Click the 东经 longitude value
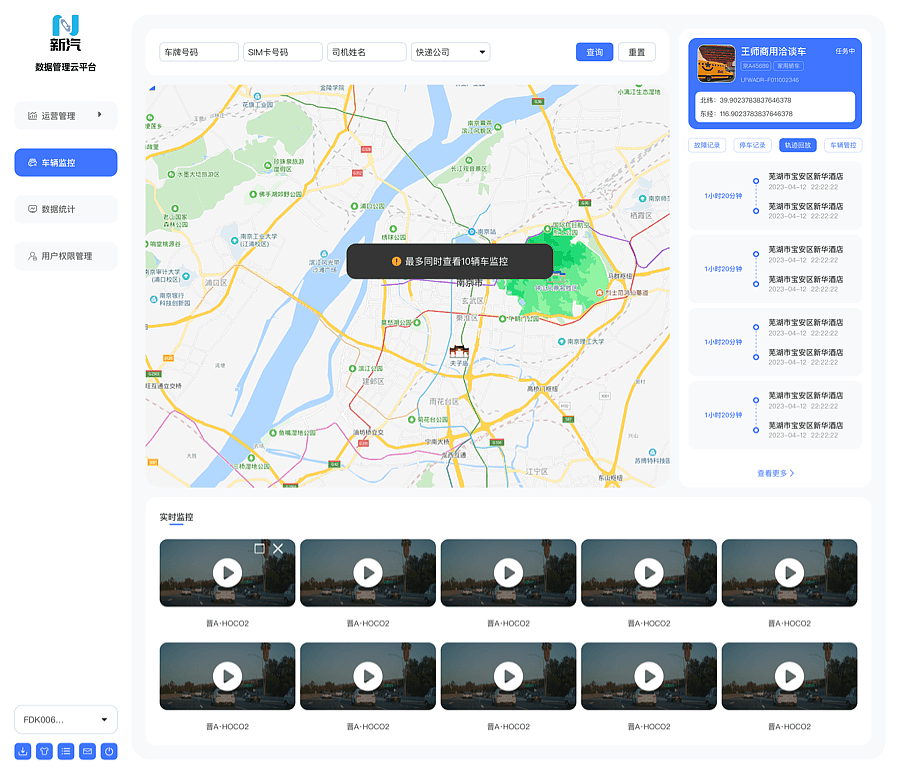This screenshot has height=775, width=900. (756, 114)
